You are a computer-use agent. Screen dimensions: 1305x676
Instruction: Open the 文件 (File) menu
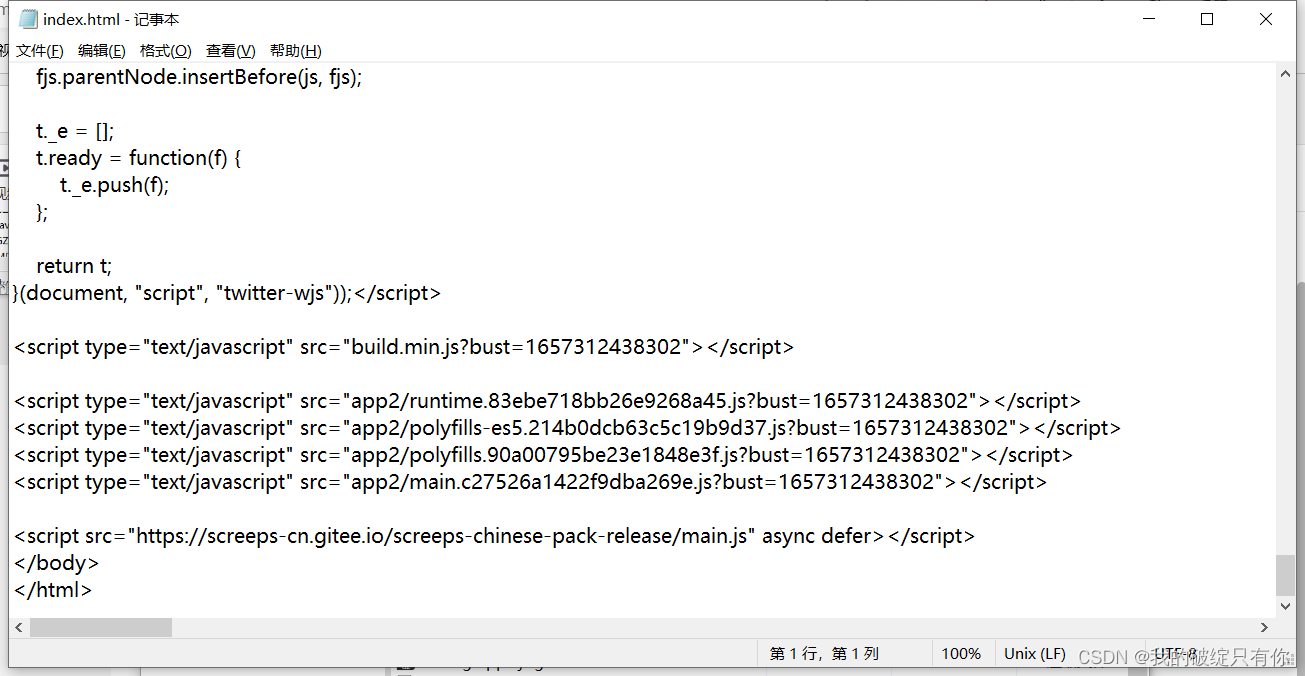(x=39, y=50)
